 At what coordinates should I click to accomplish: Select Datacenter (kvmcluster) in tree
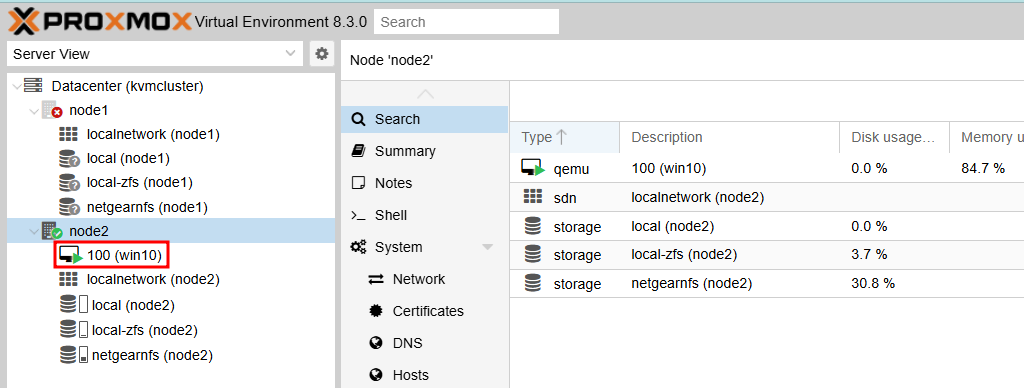coord(127,86)
